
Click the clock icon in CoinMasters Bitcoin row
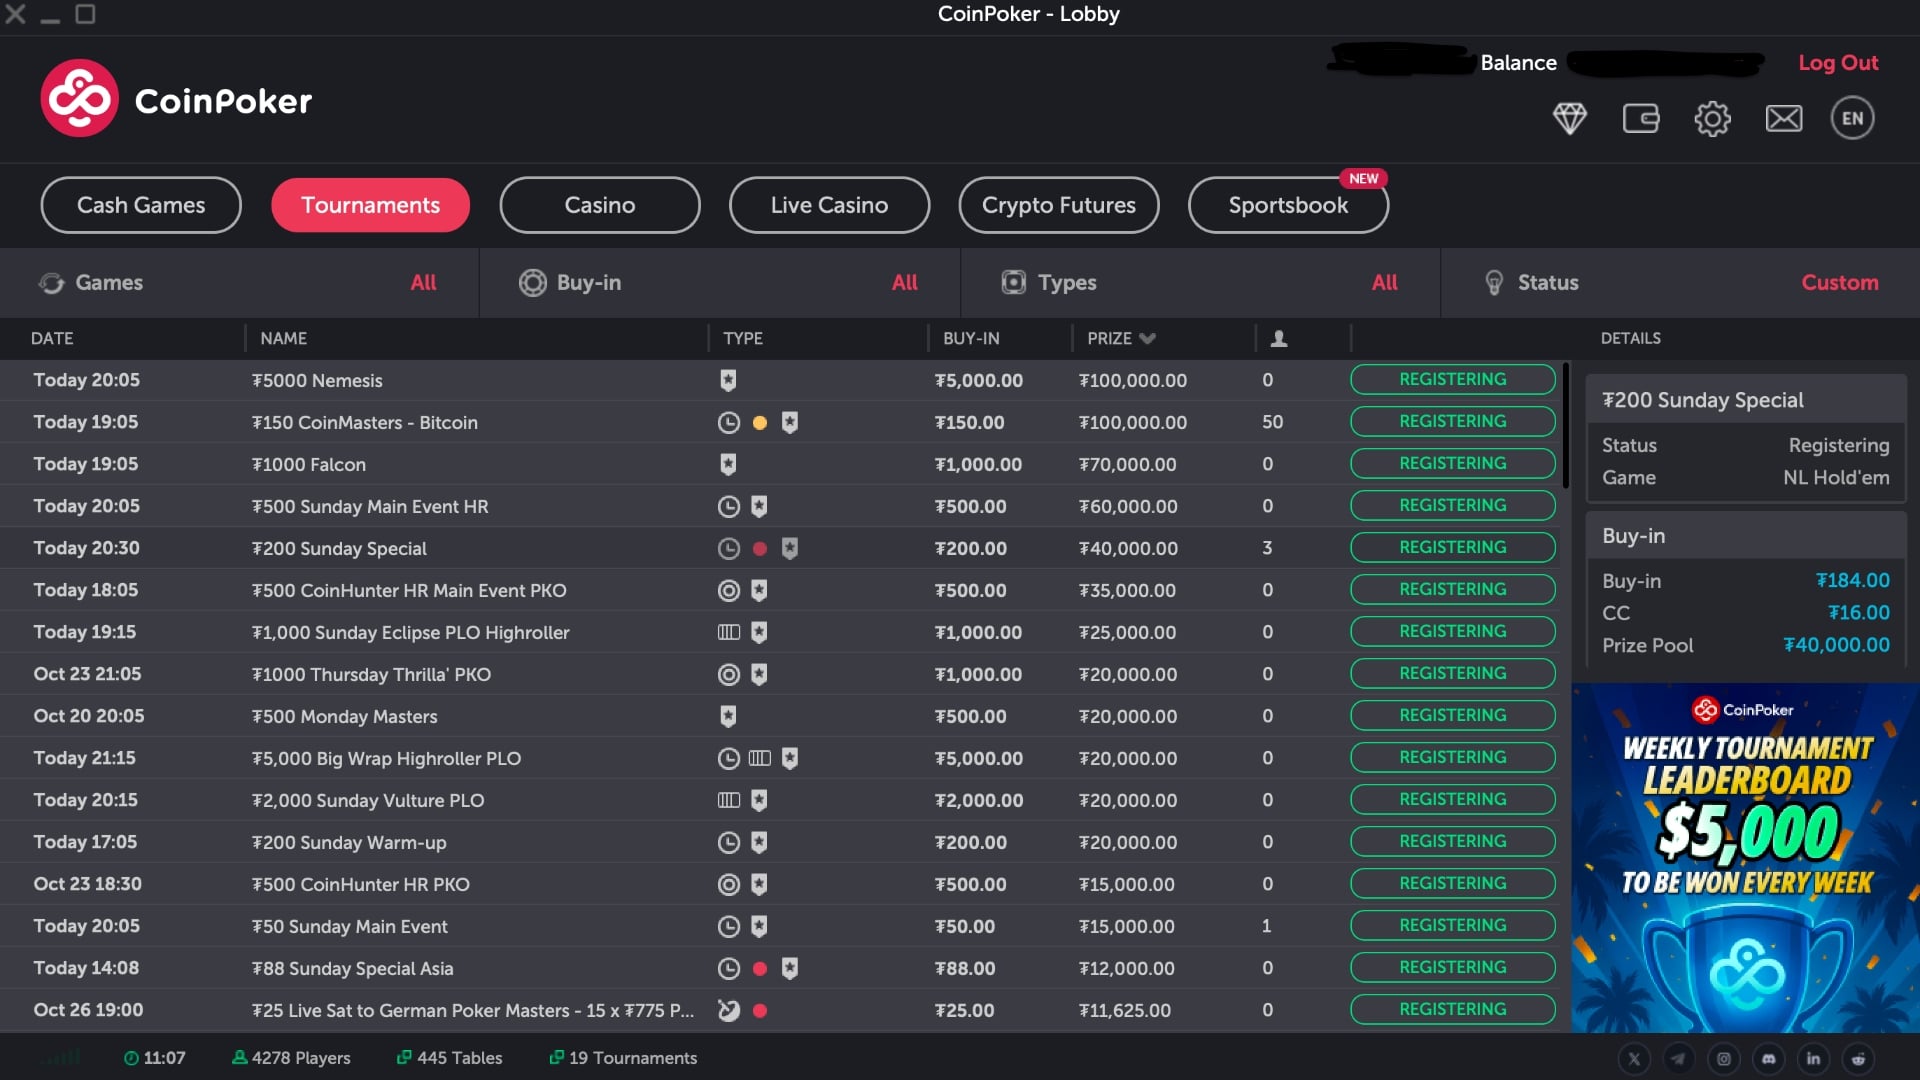[729, 423]
